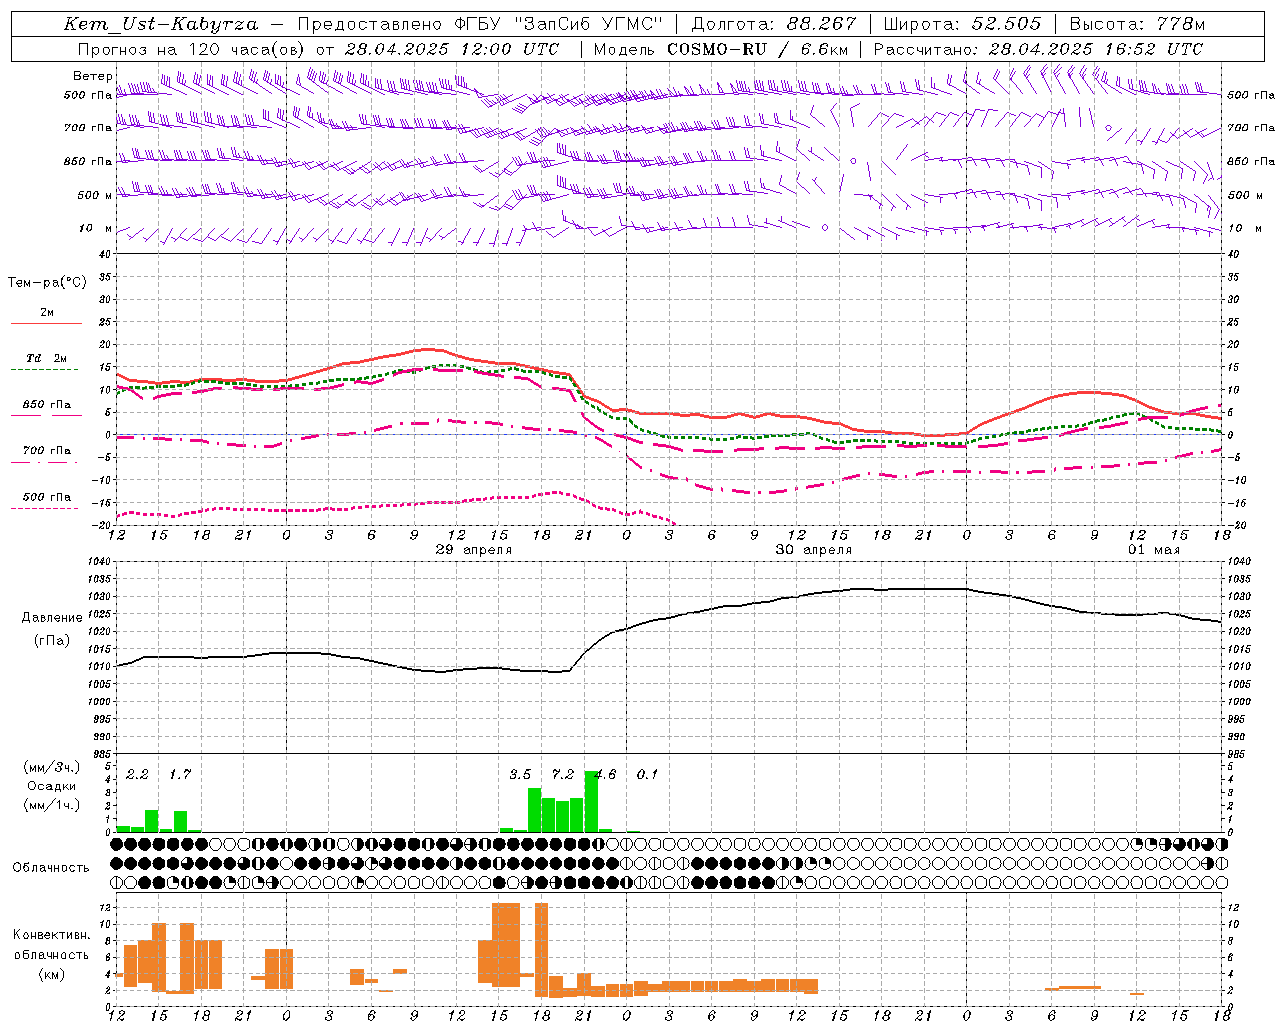Click the 7.2 precipitation total
This screenshot has height=1024, width=1280.
(x=563, y=774)
